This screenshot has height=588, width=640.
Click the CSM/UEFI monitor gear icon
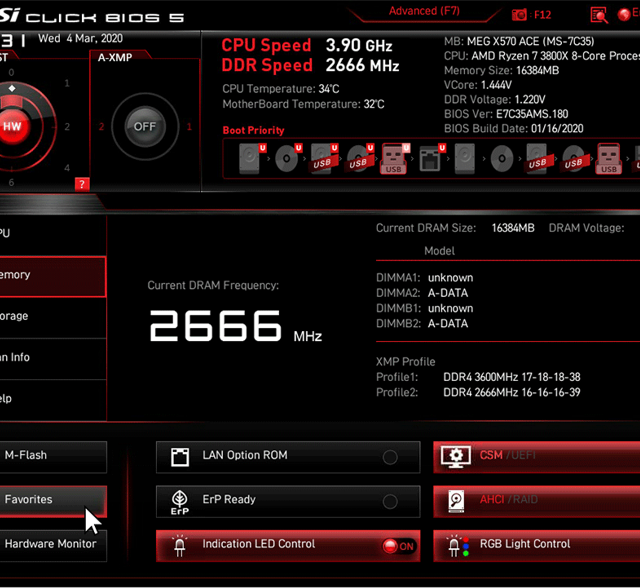coord(456,457)
